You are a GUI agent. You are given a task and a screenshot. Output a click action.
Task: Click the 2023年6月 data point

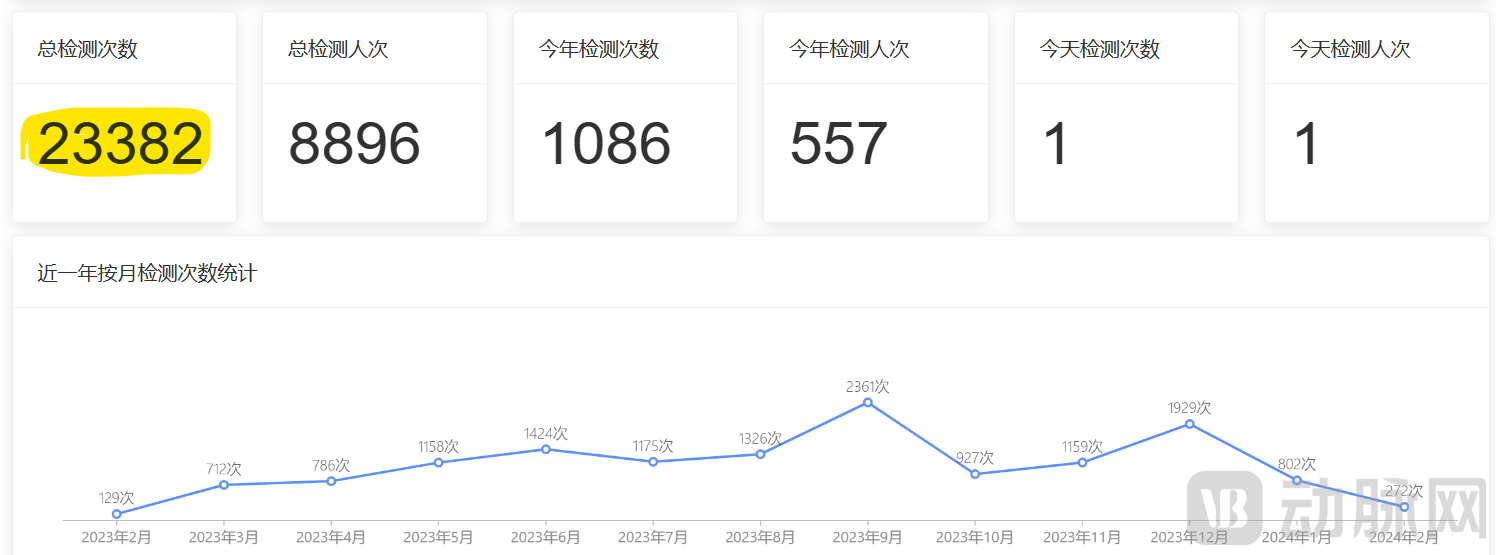tap(546, 449)
